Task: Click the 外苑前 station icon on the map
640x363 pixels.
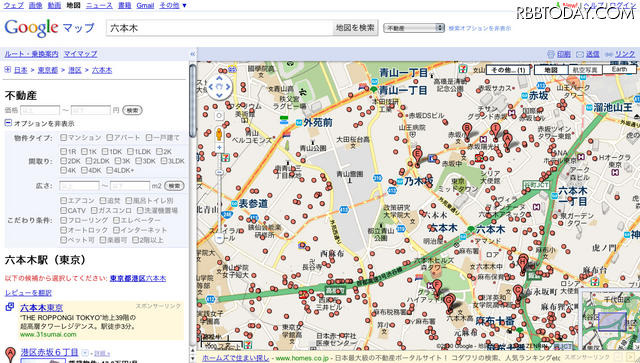Action: (x=299, y=122)
